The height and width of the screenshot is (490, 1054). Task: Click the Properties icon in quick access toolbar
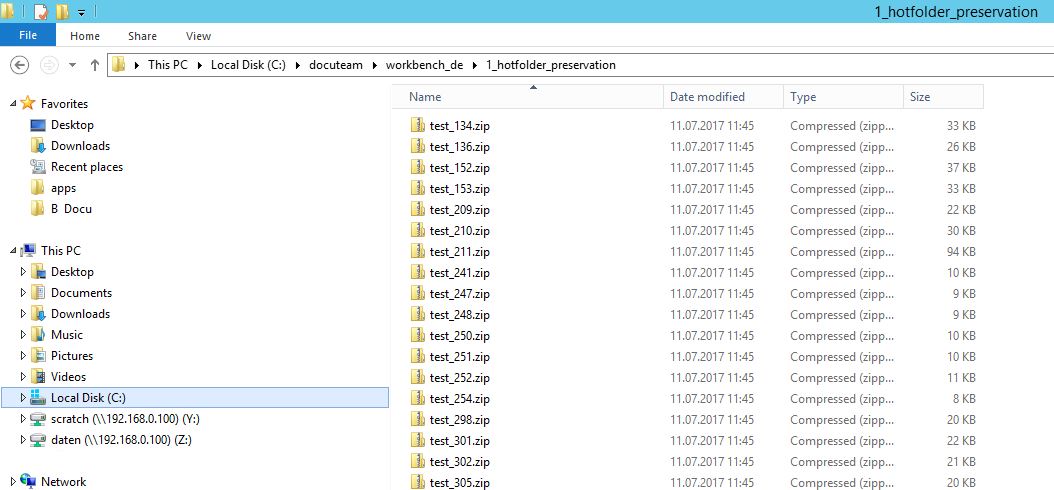tap(40, 12)
